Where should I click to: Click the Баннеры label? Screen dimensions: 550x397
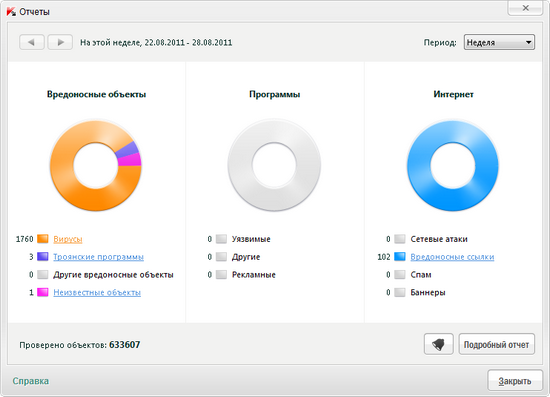[x=428, y=292]
